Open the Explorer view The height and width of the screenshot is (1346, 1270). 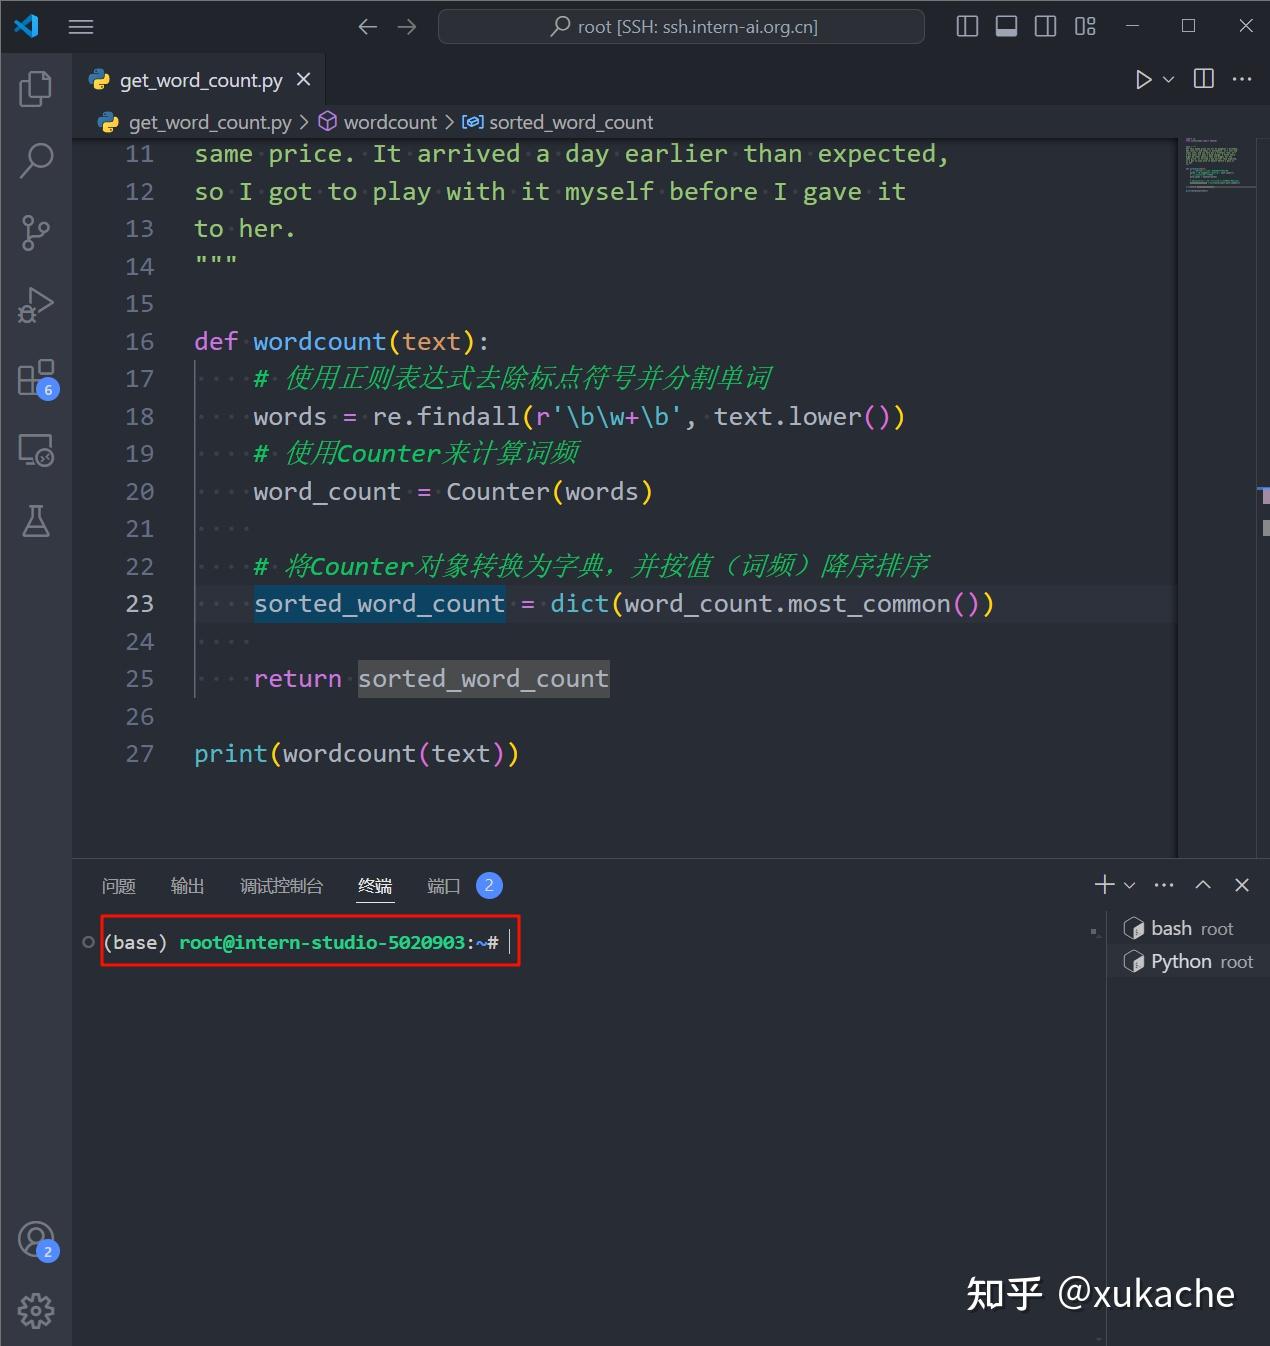36,89
